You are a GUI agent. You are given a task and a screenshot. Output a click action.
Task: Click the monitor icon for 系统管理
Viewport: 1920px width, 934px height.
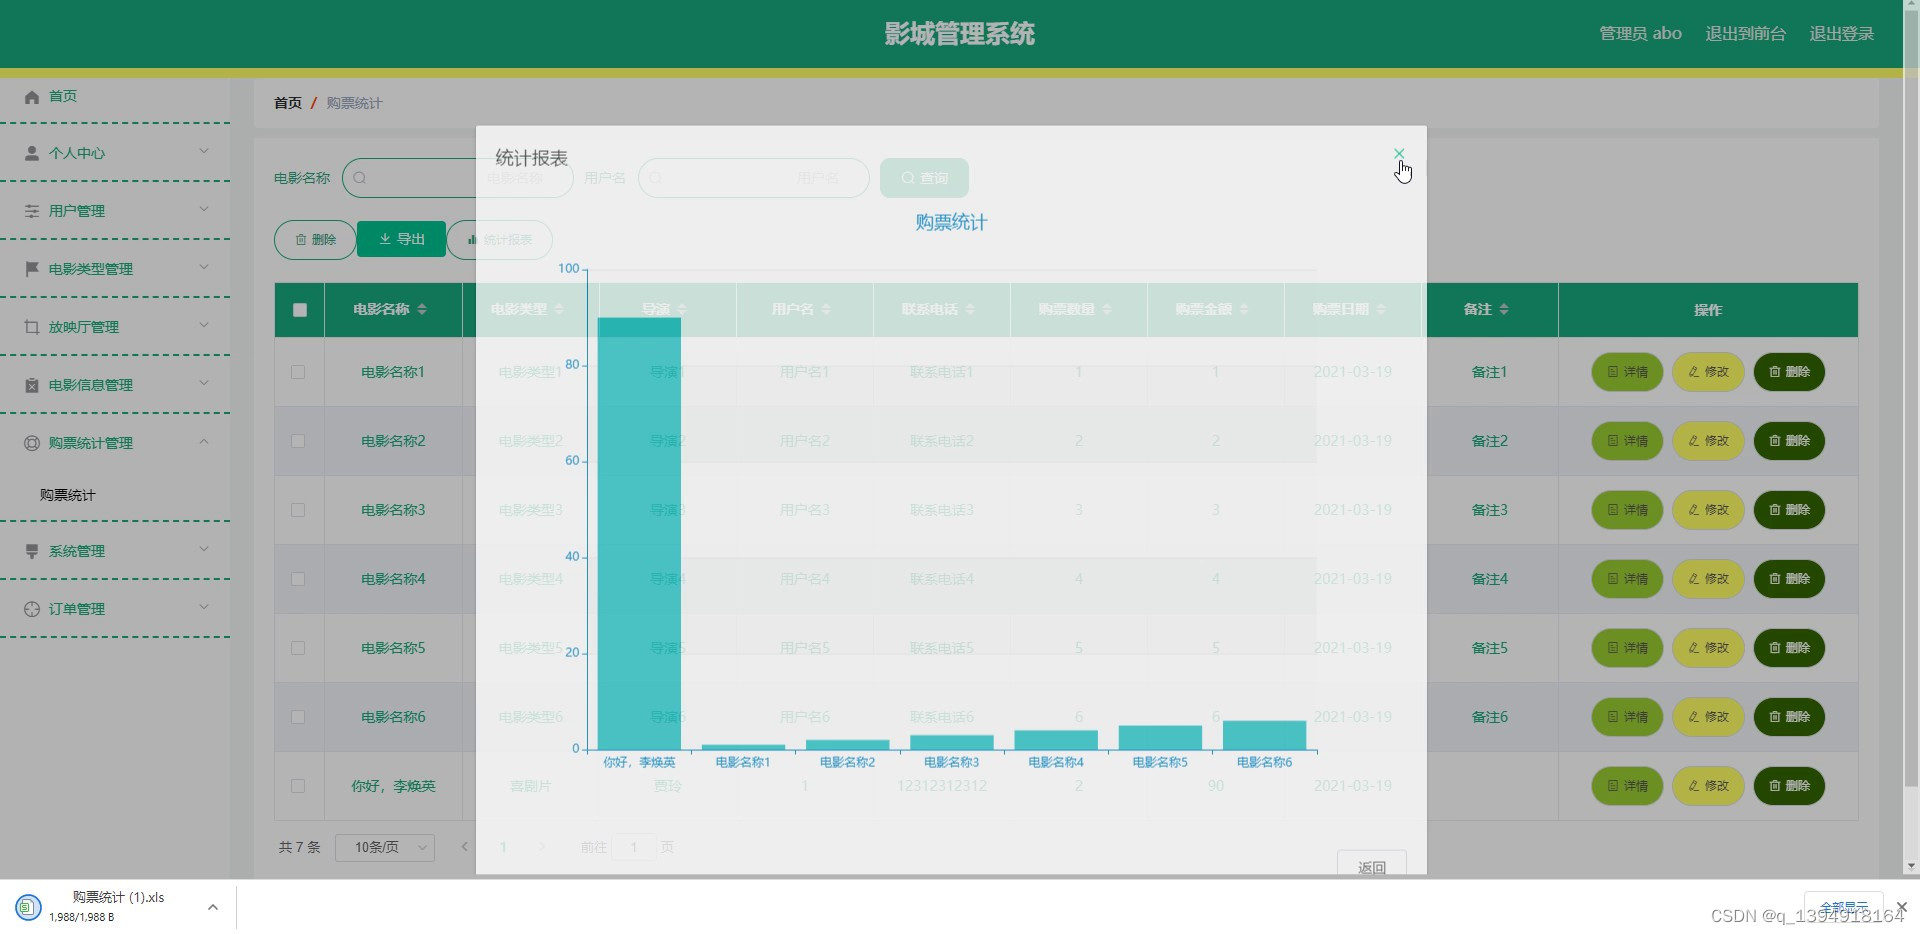pyautogui.click(x=32, y=551)
